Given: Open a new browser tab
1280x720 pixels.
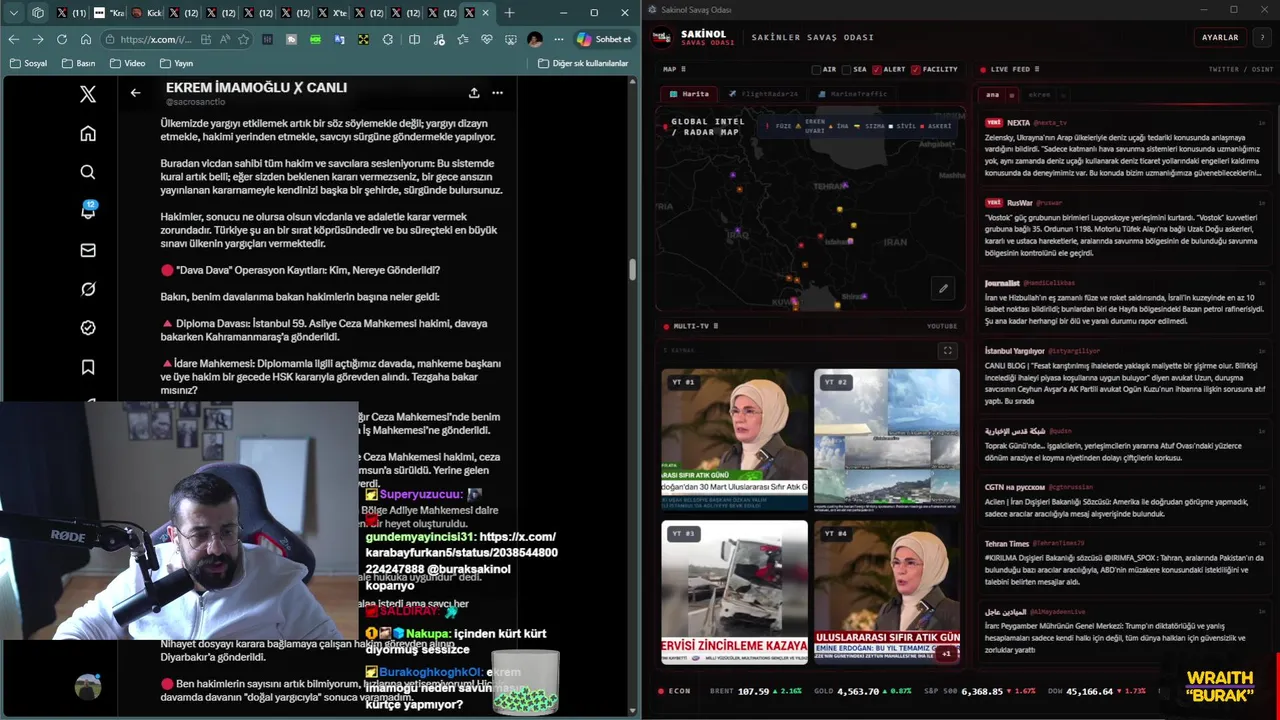Looking at the screenshot, I should 509,13.
